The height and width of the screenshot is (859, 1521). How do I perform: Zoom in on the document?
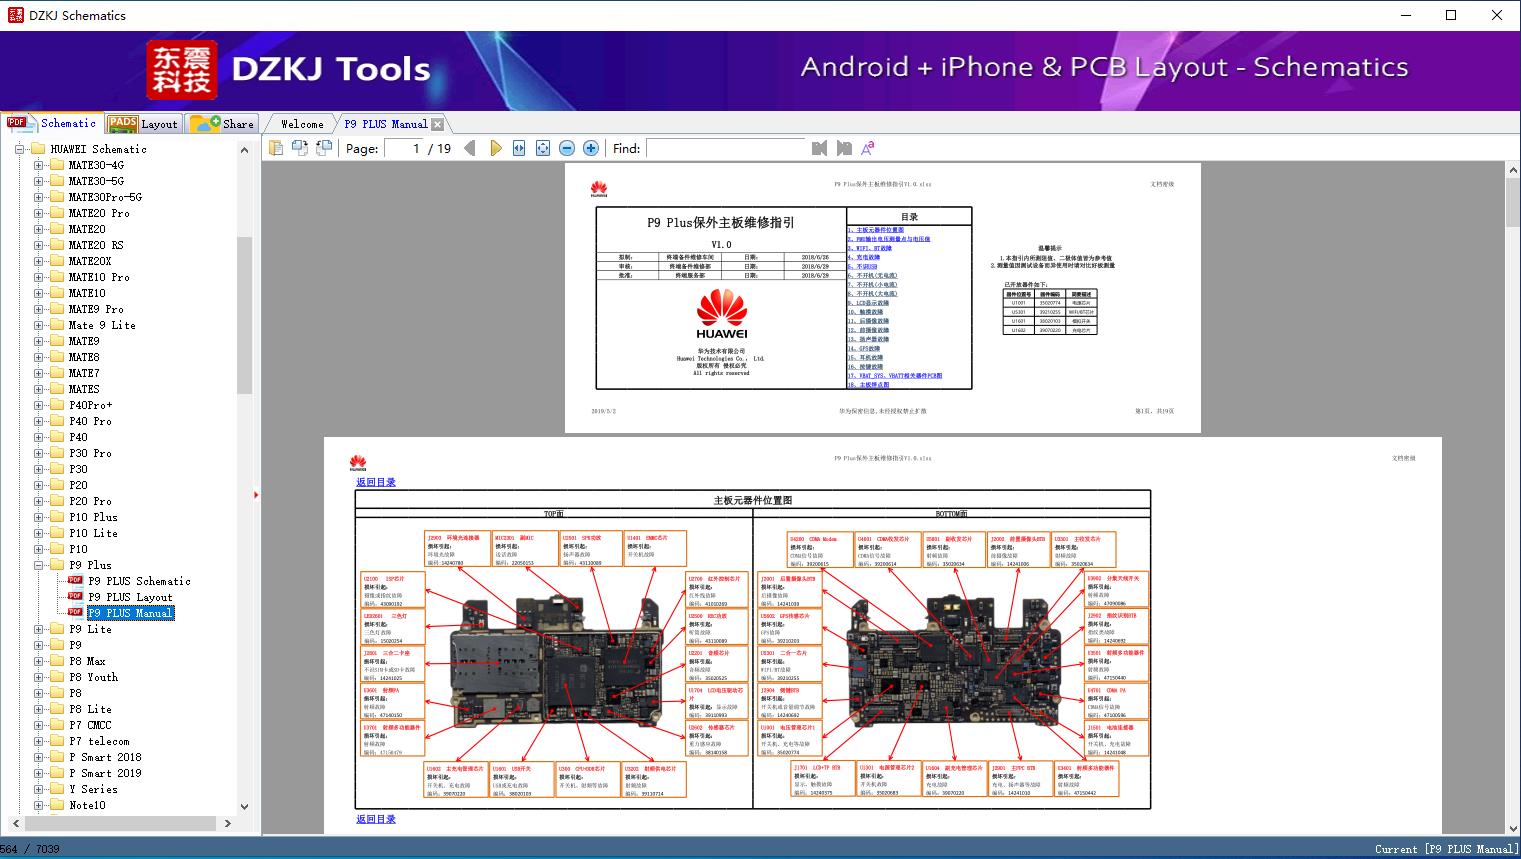pyautogui.click(x=591, y=148)
